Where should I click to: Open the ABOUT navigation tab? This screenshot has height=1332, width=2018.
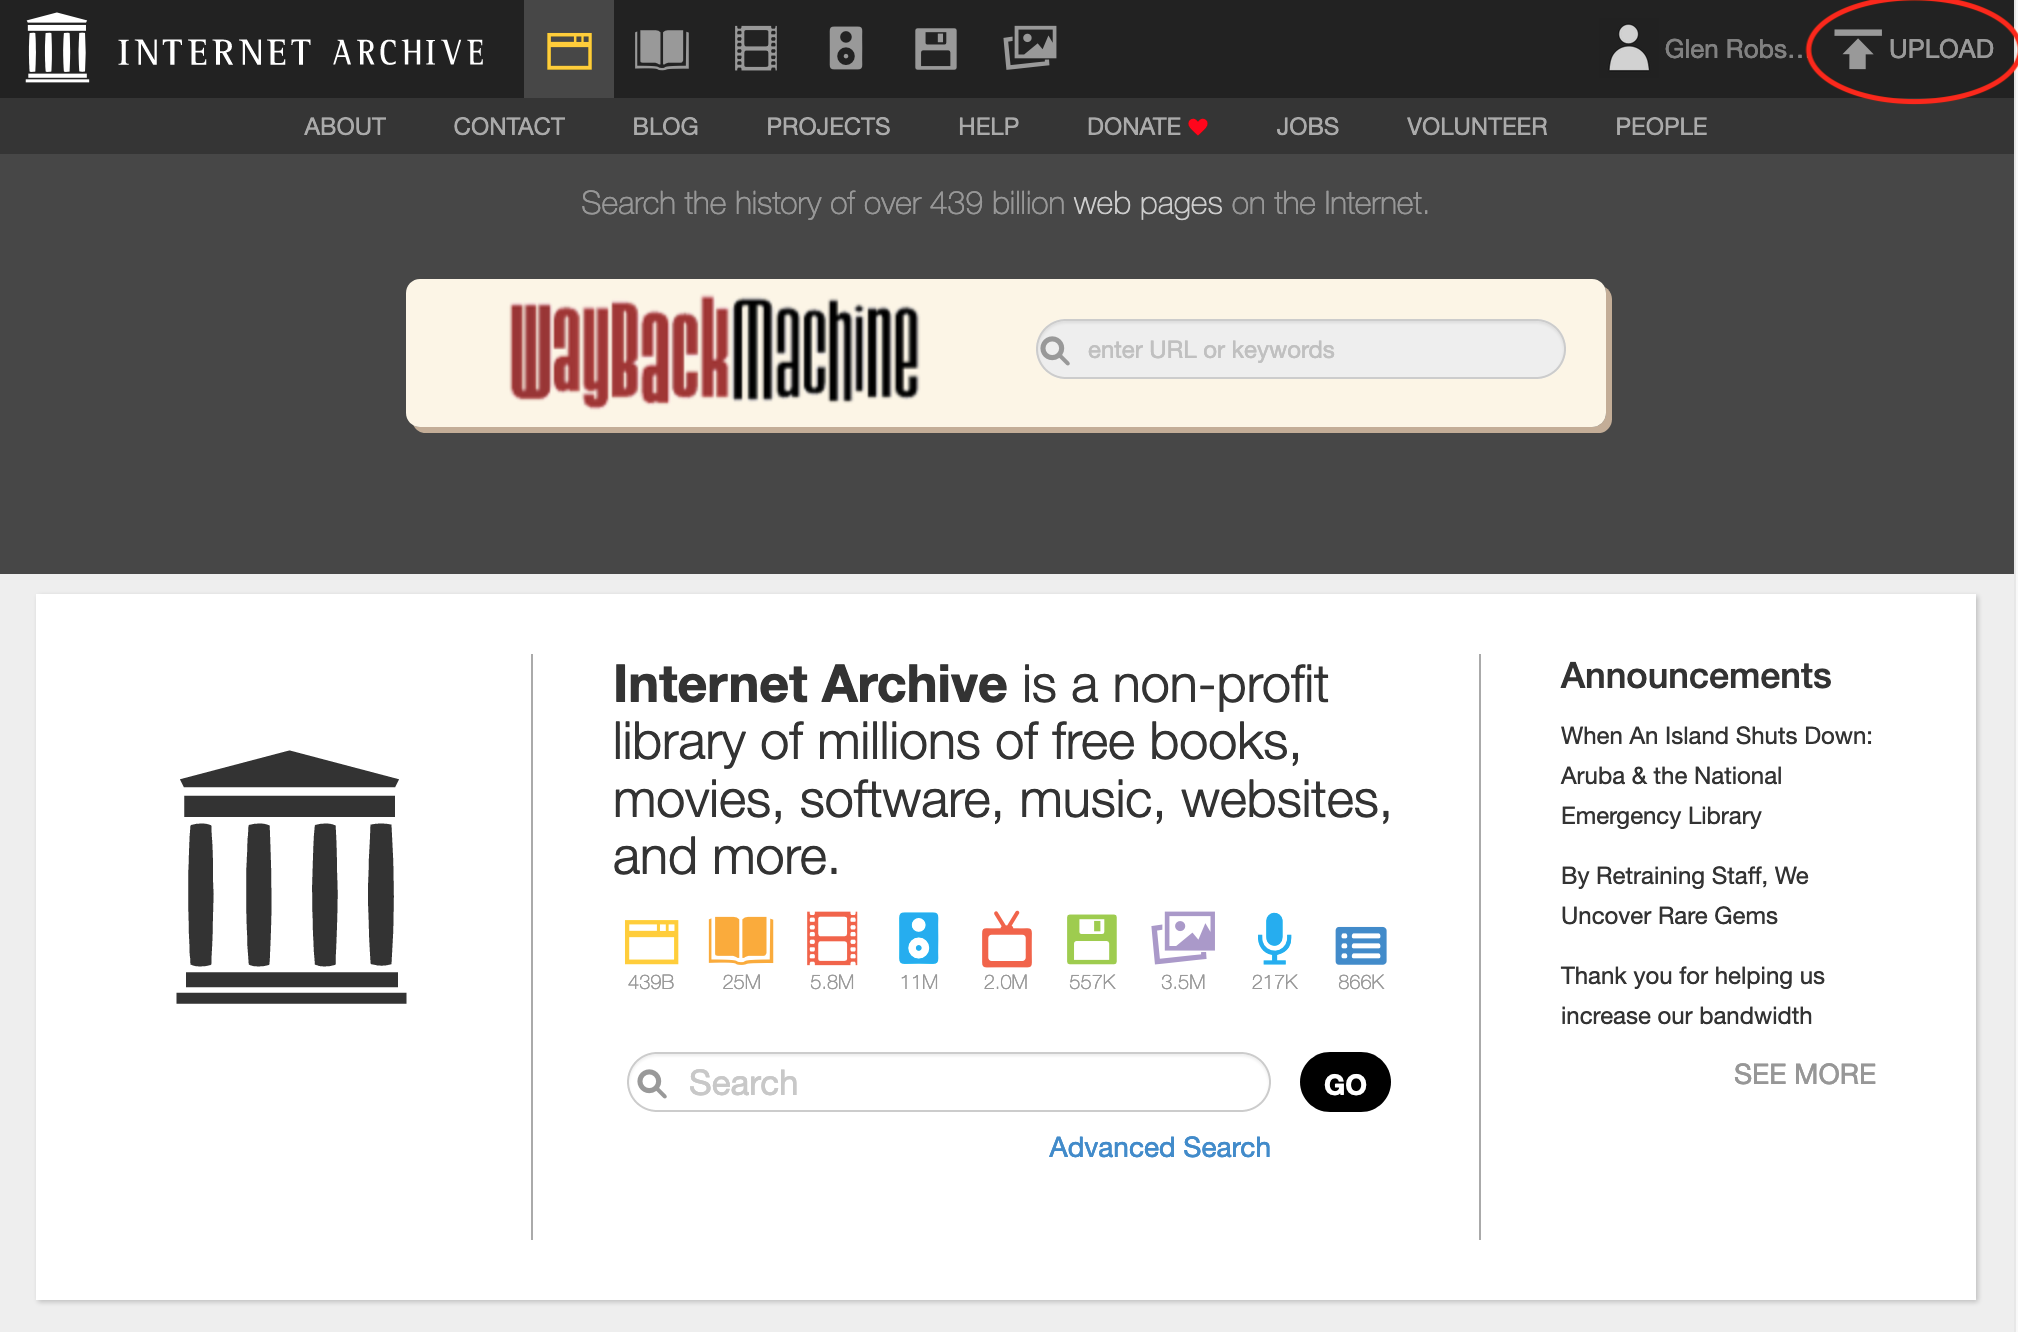click(342, 123)
